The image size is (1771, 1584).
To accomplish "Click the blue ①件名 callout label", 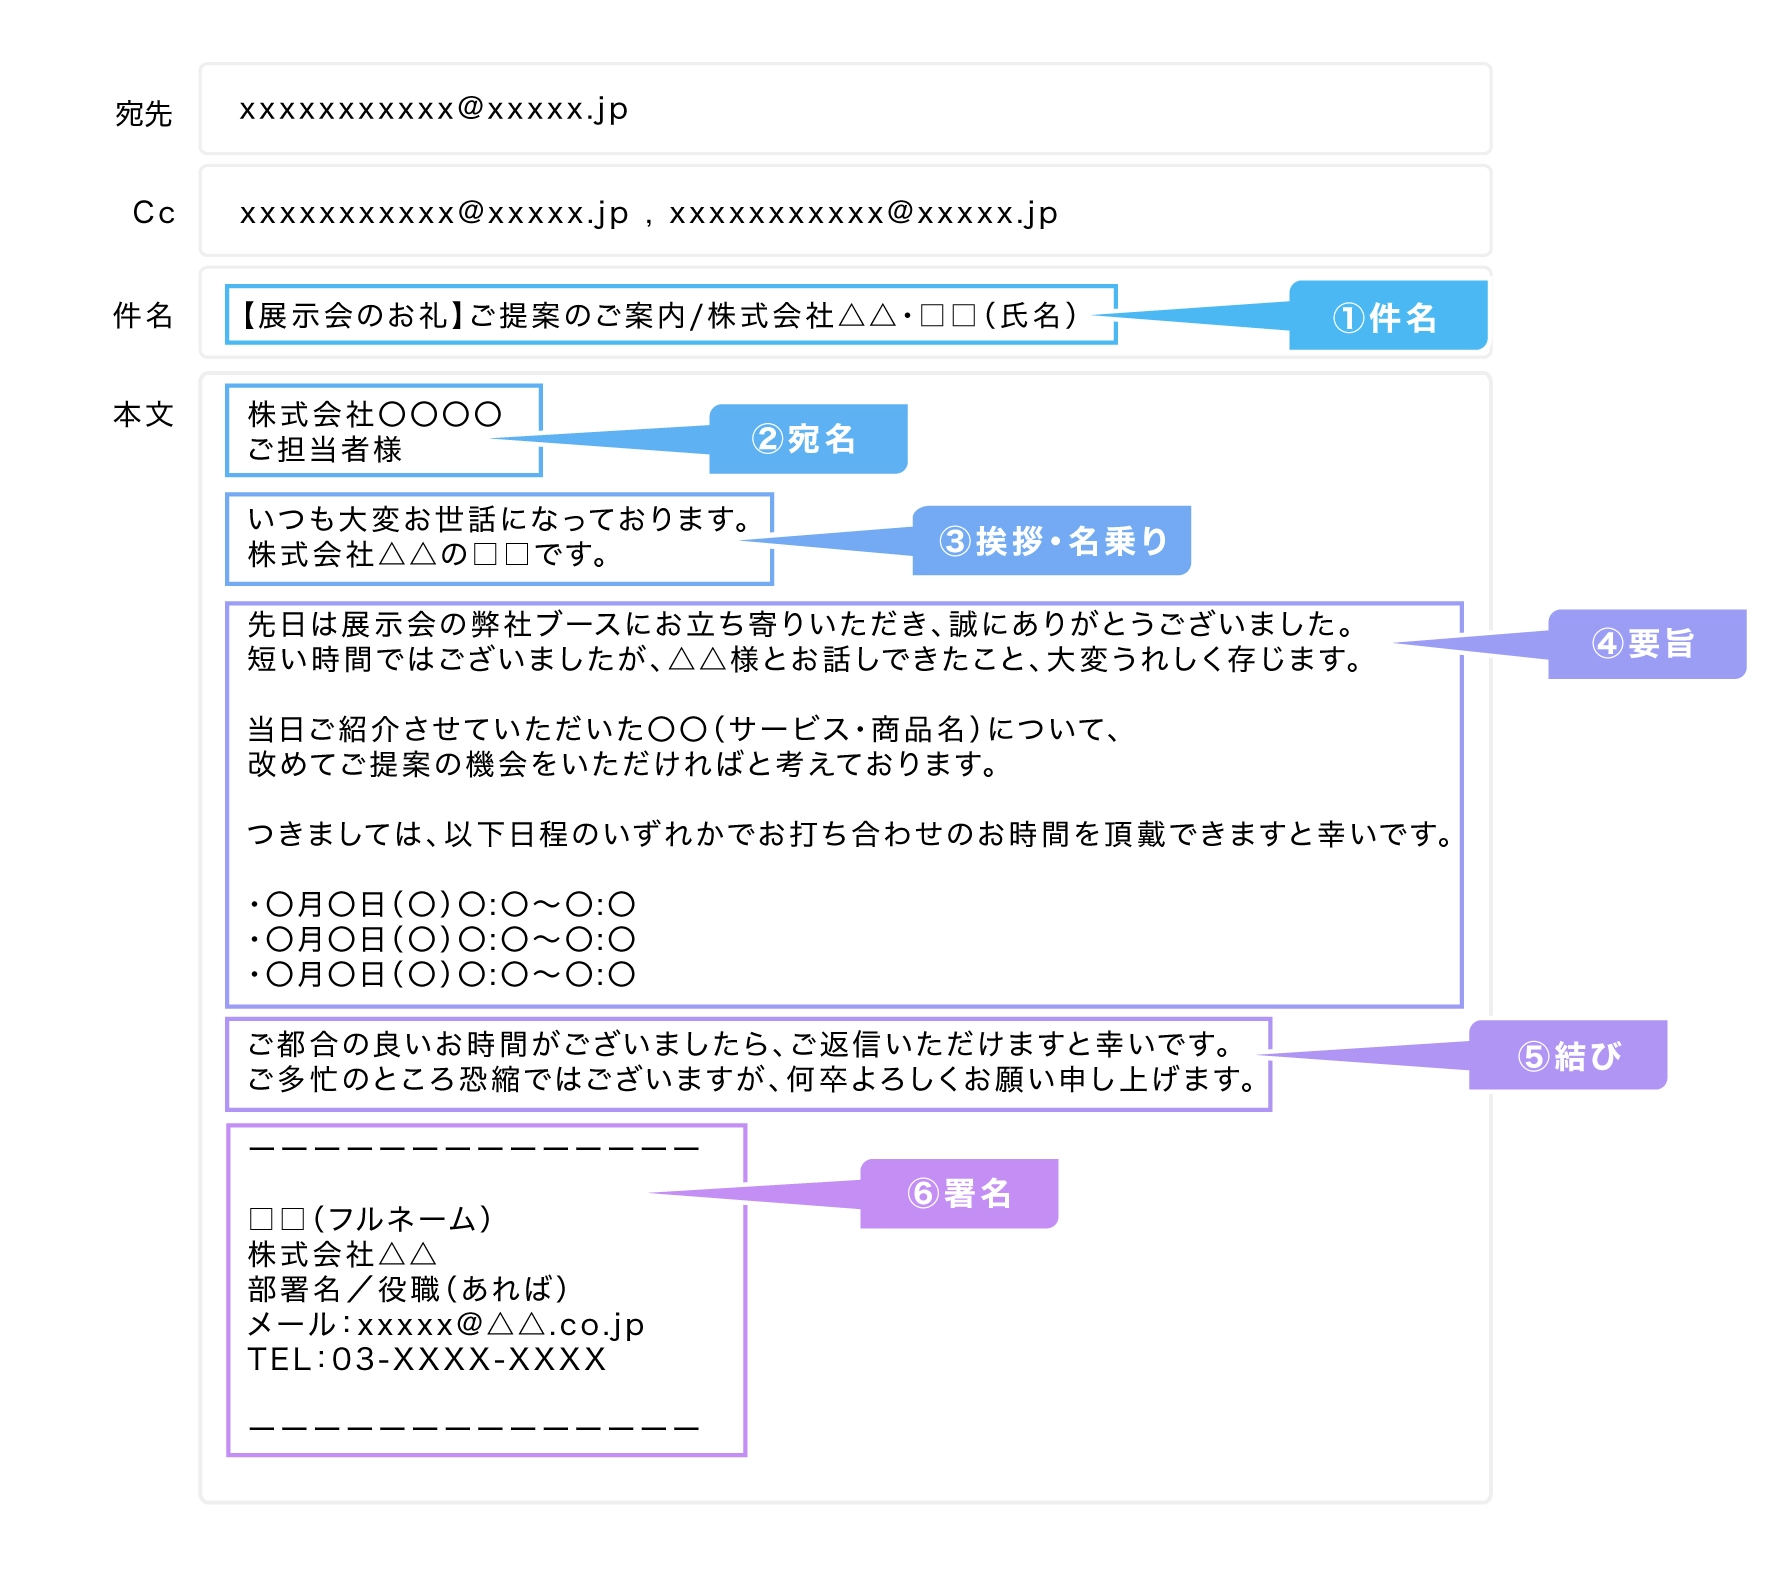I will [x=1386, y=317].
